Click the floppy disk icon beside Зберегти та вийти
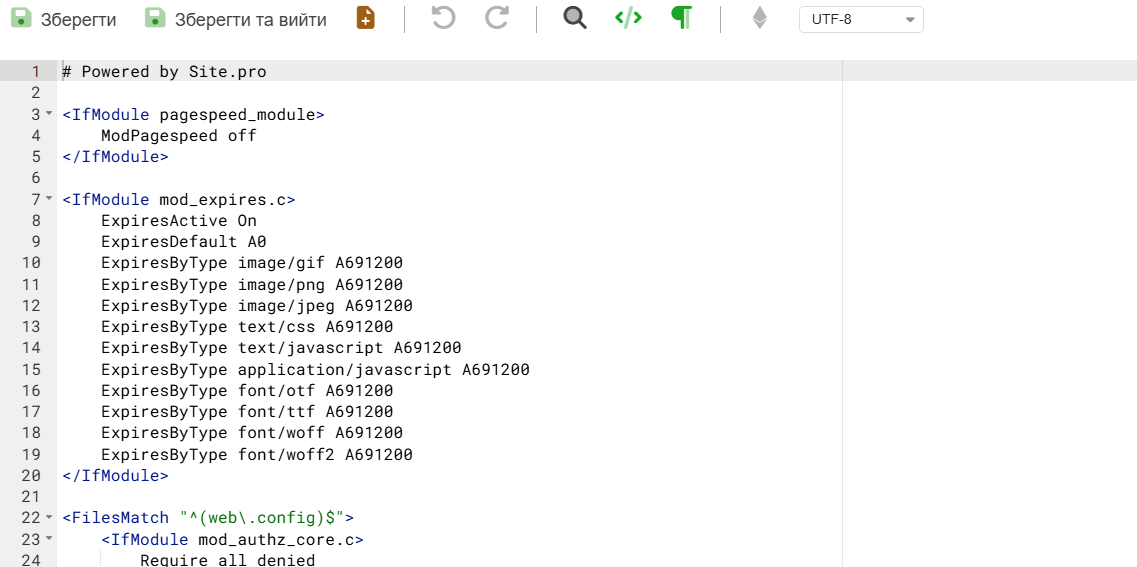Viewport: 1137px width, 567px height. pyautogui.click(x=155, y=19)
